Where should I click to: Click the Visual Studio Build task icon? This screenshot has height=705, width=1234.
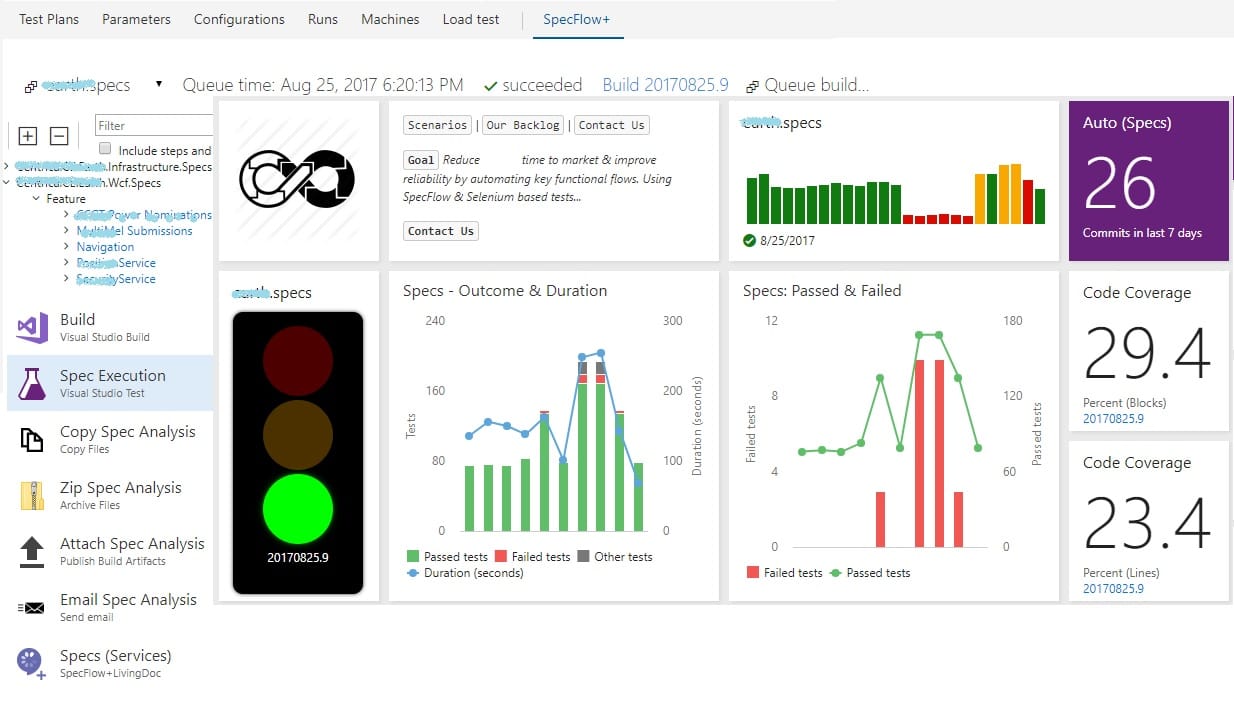tap(32, 328)
